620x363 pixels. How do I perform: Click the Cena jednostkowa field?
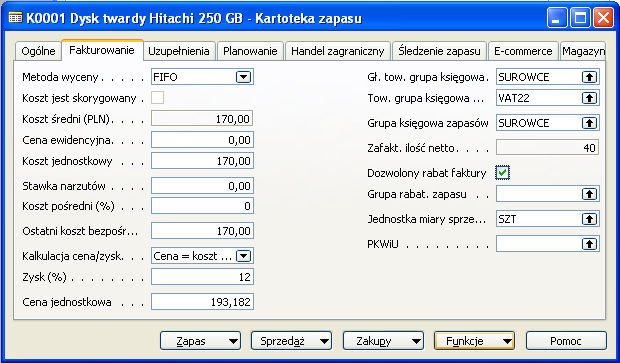point(202,302)
